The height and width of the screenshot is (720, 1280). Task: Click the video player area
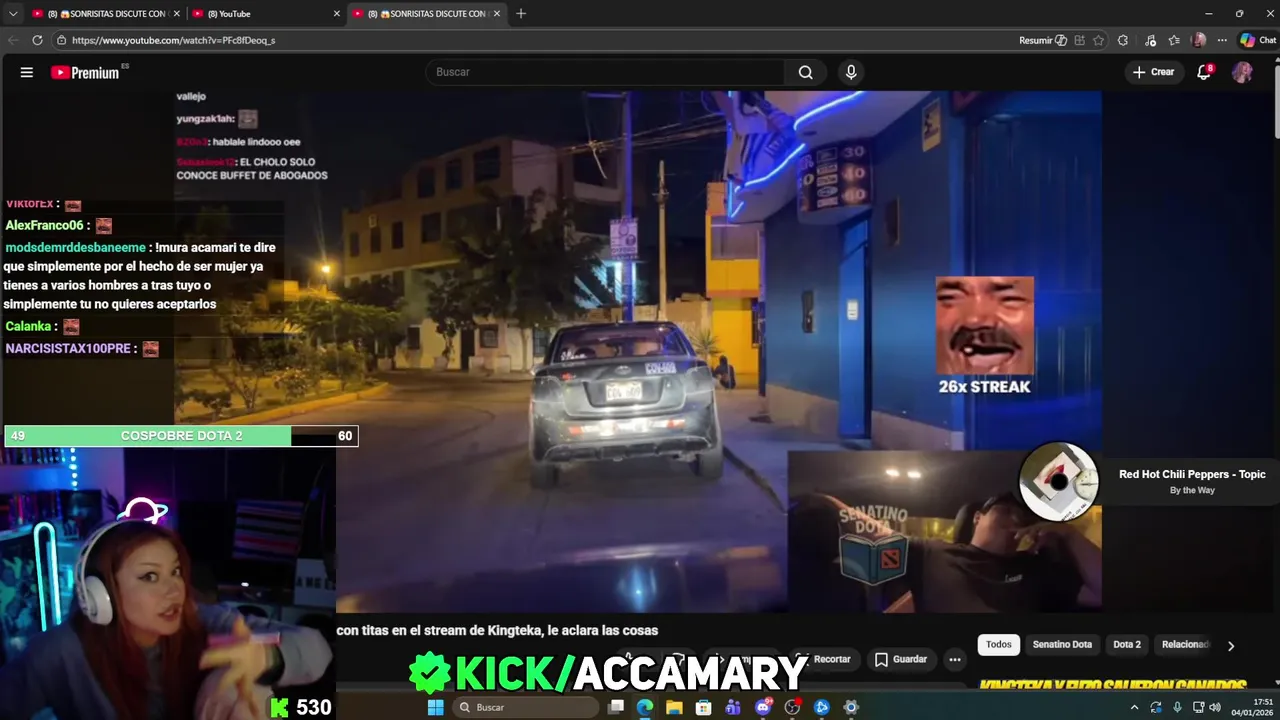point(640,350)
